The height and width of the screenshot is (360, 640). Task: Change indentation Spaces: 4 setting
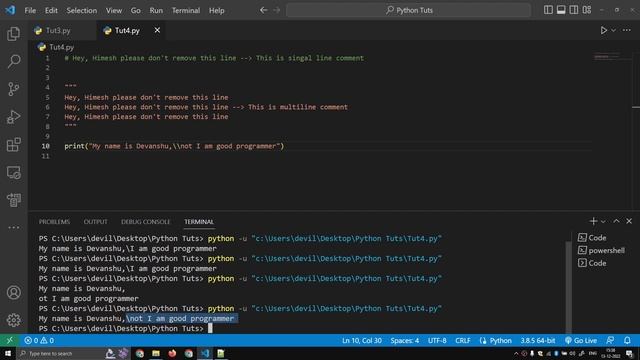pyautogui.click(x=404, y=340)
